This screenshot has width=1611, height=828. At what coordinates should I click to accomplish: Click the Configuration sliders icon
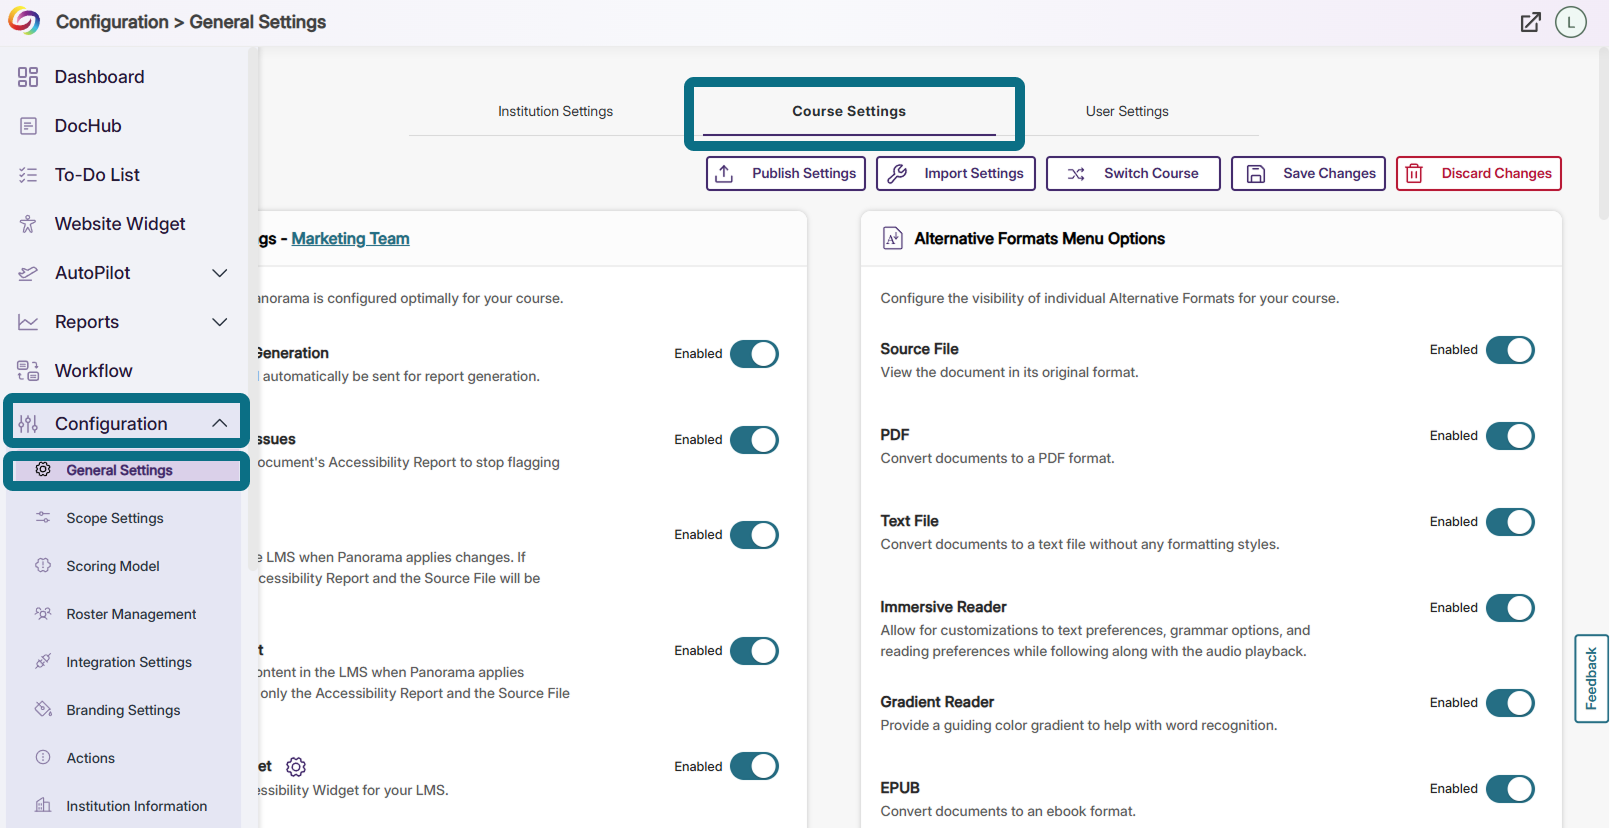(x=28, y=424)
